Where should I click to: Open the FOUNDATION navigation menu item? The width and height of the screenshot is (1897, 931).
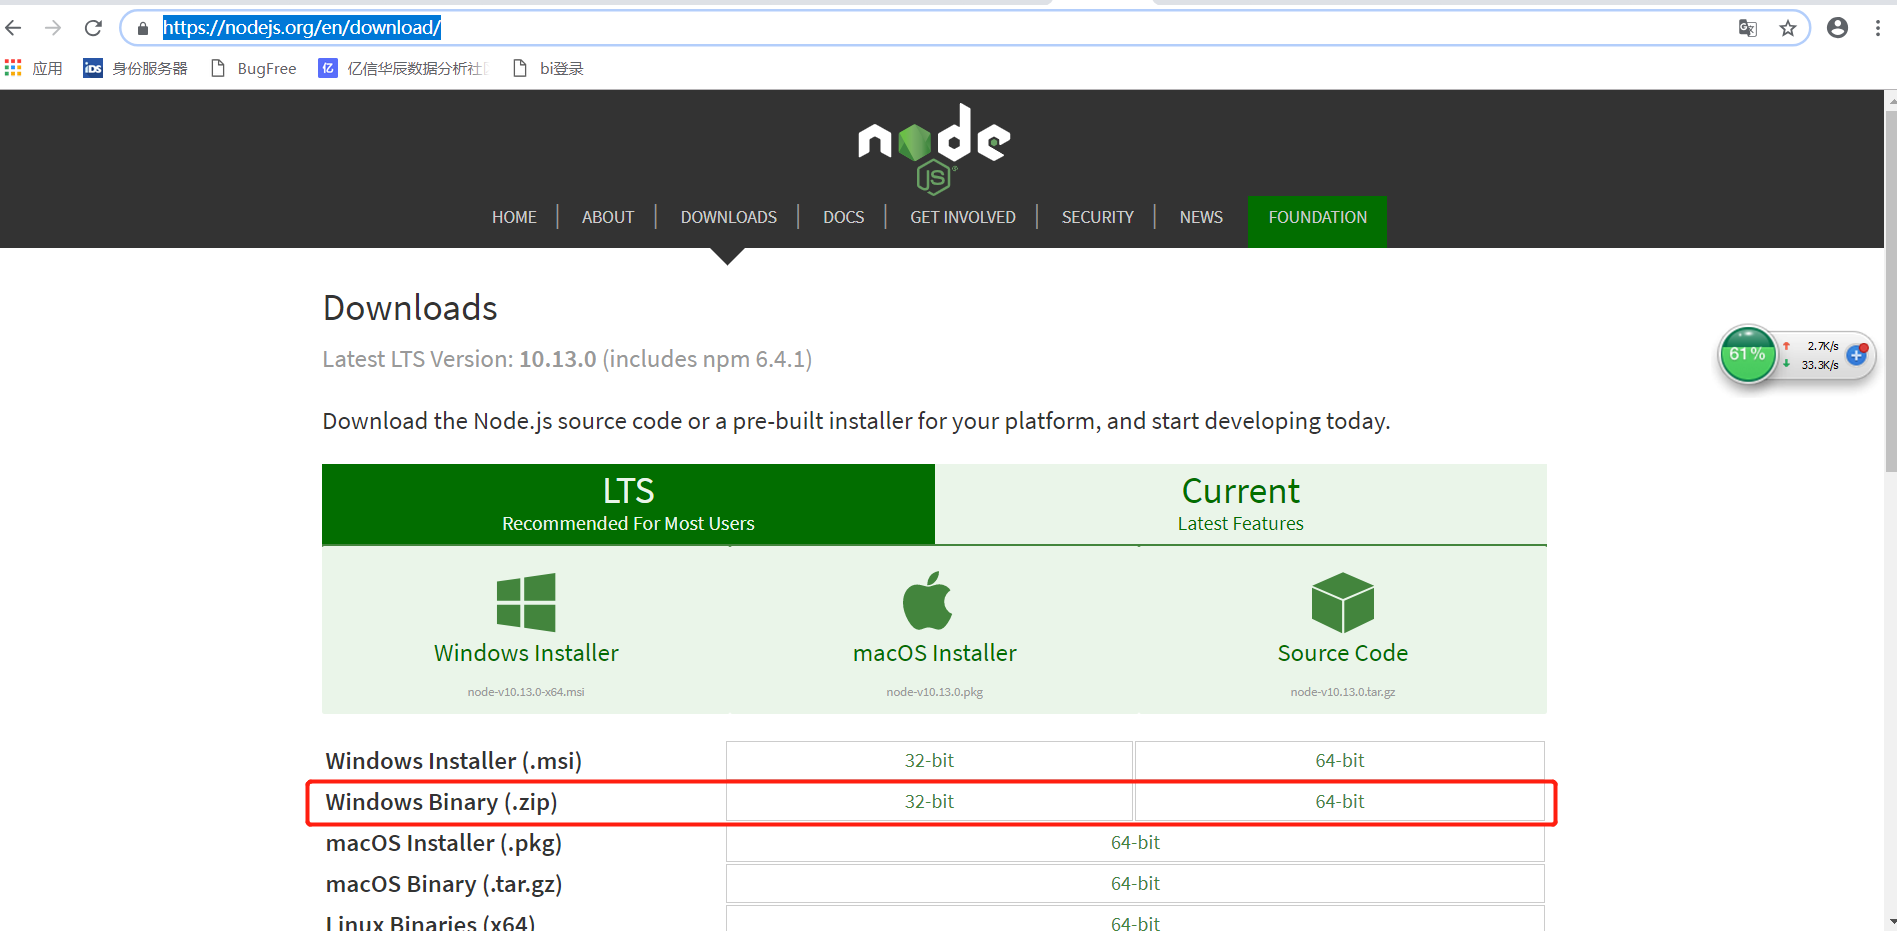1317,217
